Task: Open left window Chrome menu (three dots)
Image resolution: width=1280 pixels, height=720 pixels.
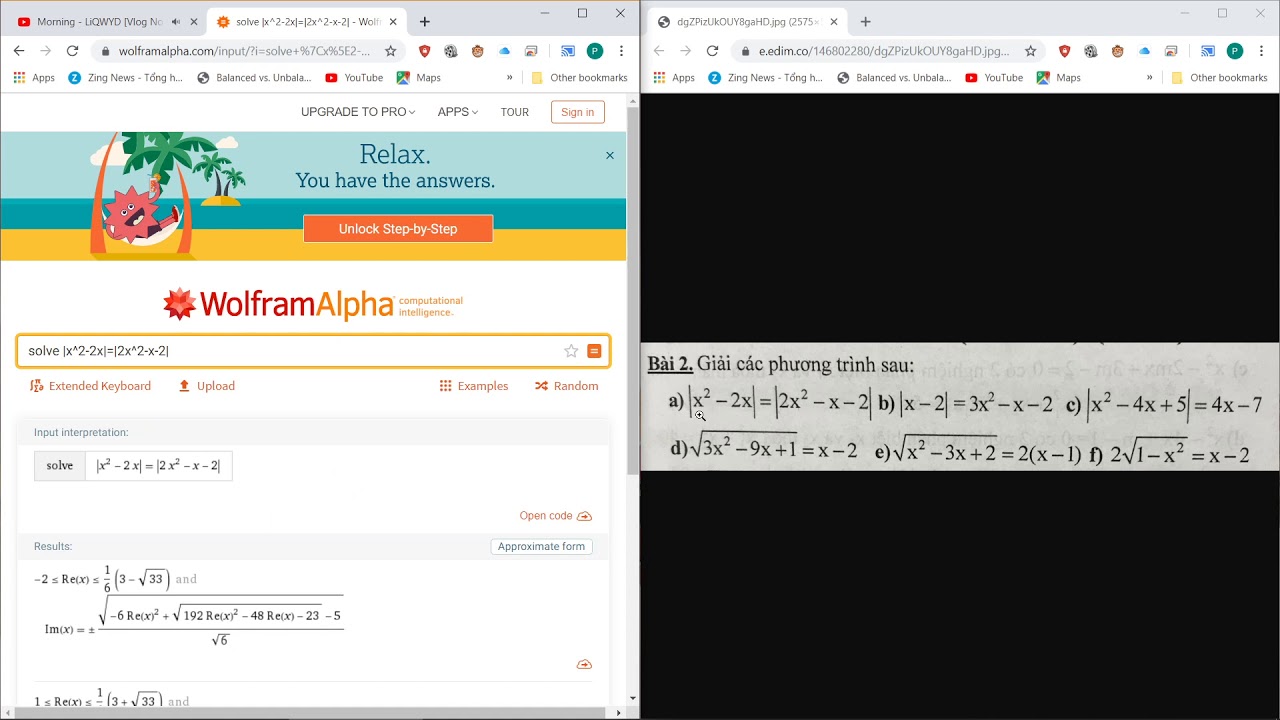Action: coord(621,51)
